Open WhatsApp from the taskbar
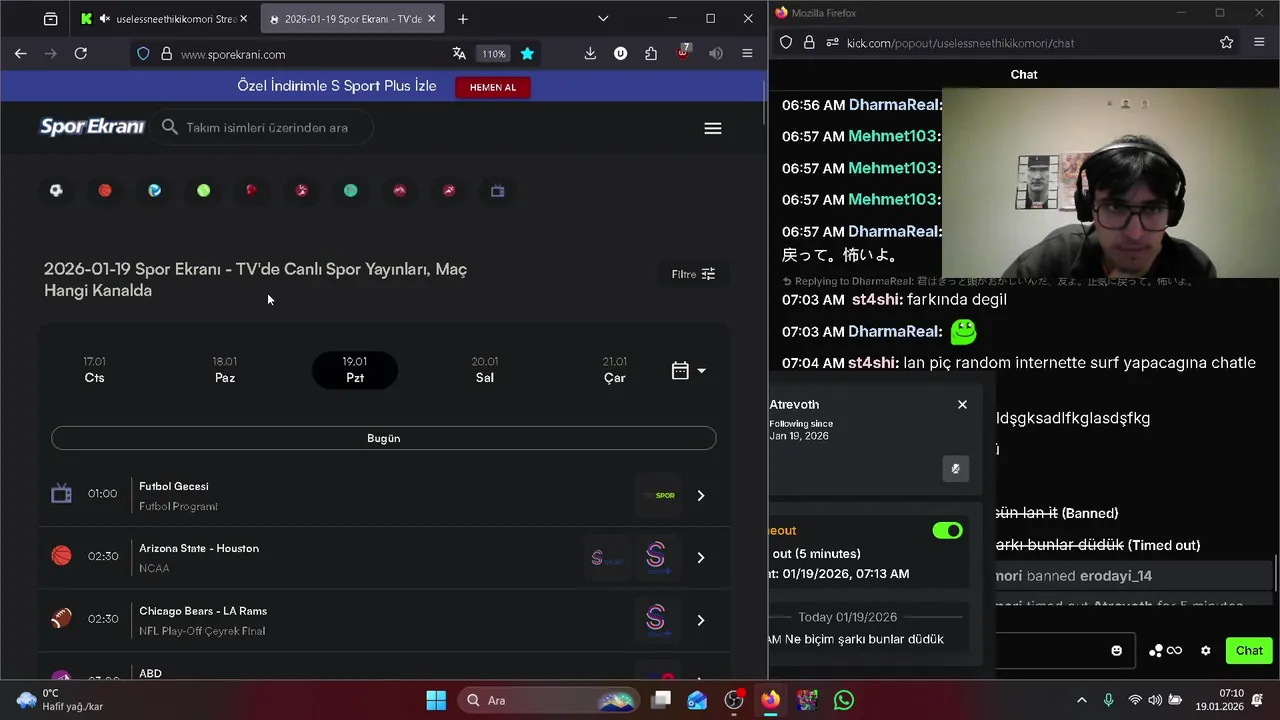 coord(844,700)
